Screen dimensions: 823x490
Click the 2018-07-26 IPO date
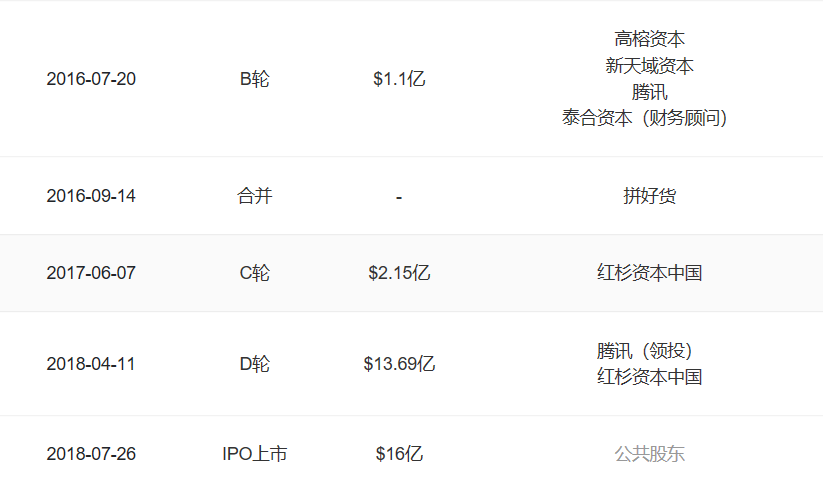pos(91,454)
